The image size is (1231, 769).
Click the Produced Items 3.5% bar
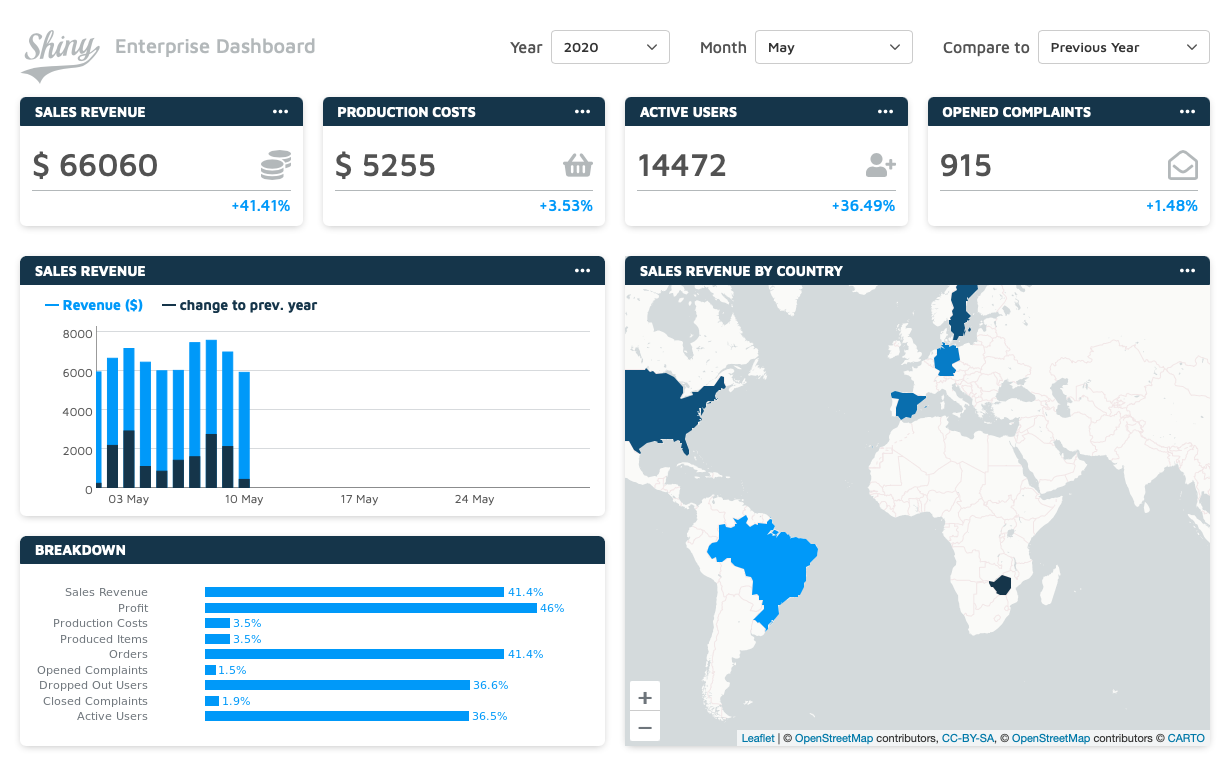coord(217,639)
